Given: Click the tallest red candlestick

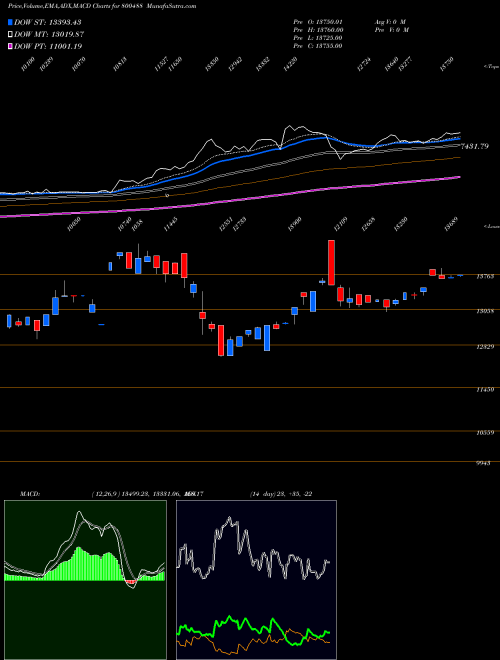Looking at the screenshot, I should coord(332,263).
